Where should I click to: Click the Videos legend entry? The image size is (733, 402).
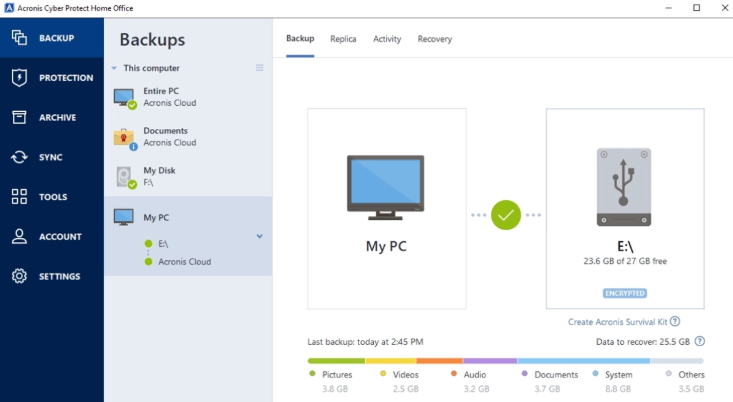click(400, 381)
